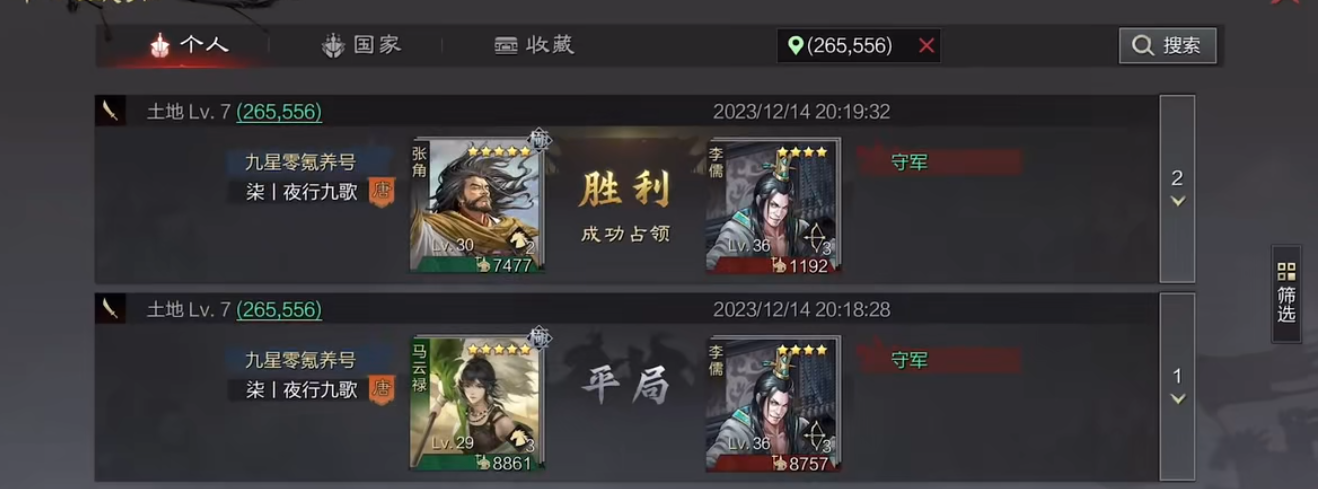Click the blade icon of second report
The image size is (1318, 489).
tap(110, 309)
